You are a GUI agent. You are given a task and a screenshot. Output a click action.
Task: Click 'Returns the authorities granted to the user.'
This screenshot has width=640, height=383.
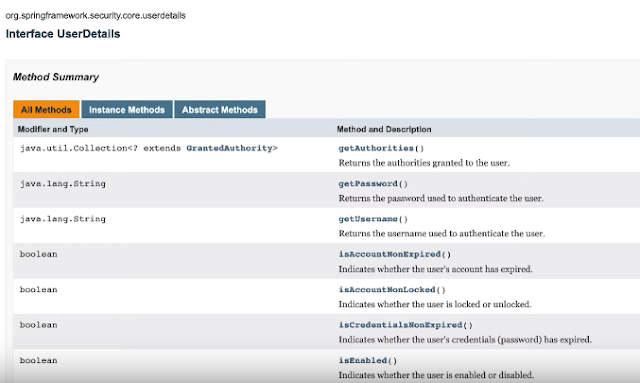(x=424, y=163)
